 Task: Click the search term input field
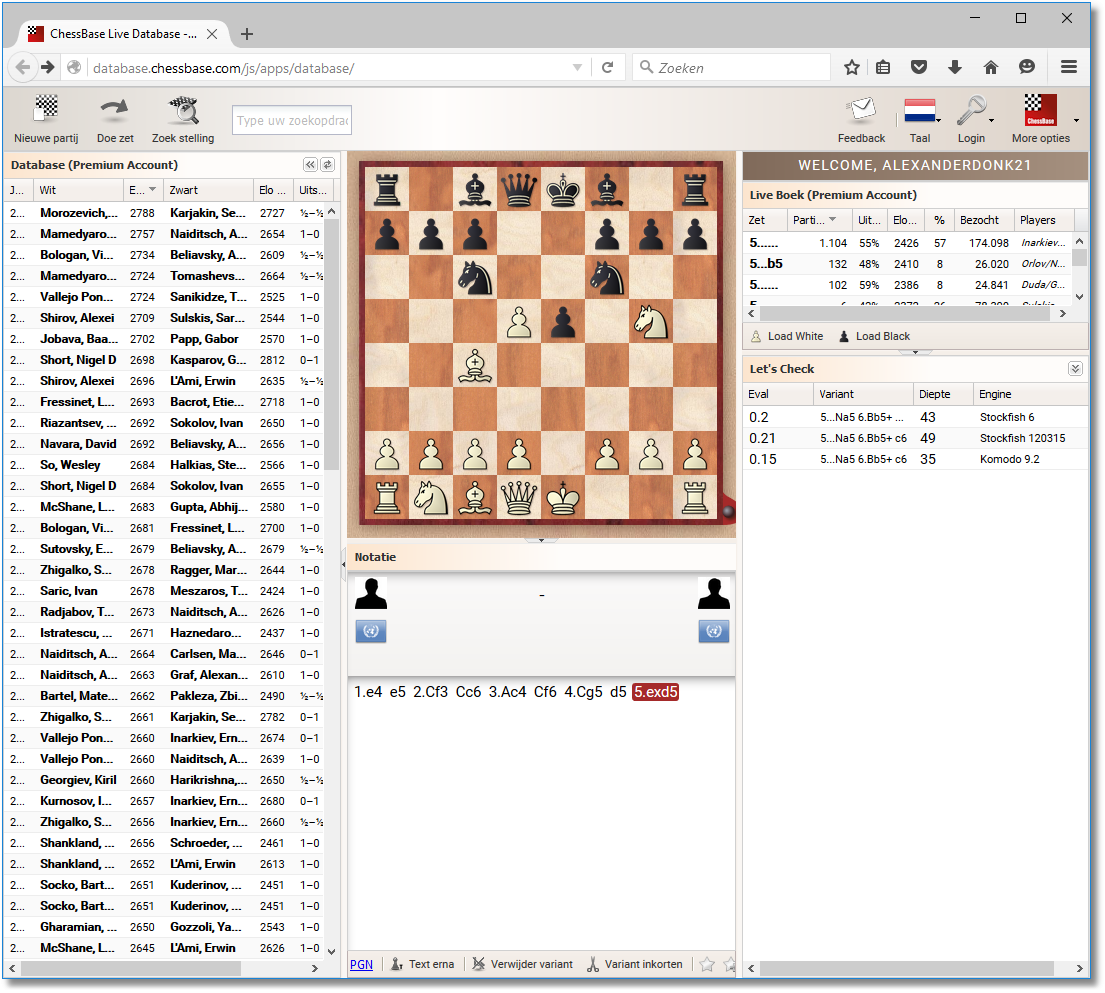(x=291, y=120)
